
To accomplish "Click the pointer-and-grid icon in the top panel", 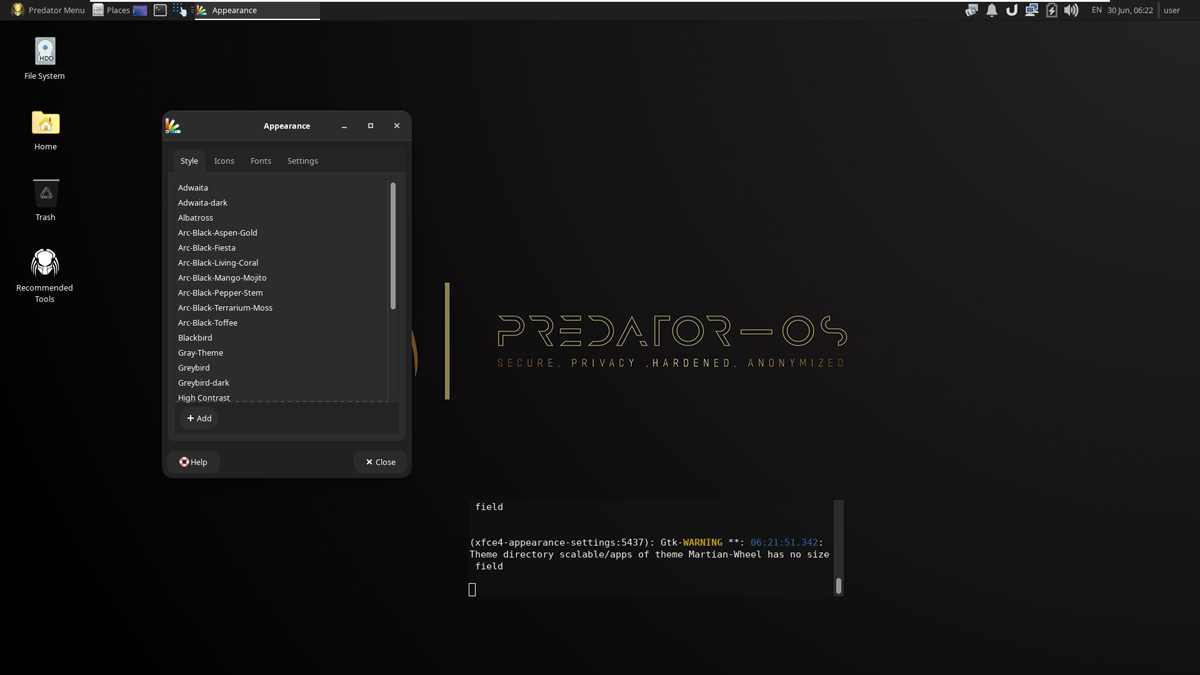I will [180, 10].
